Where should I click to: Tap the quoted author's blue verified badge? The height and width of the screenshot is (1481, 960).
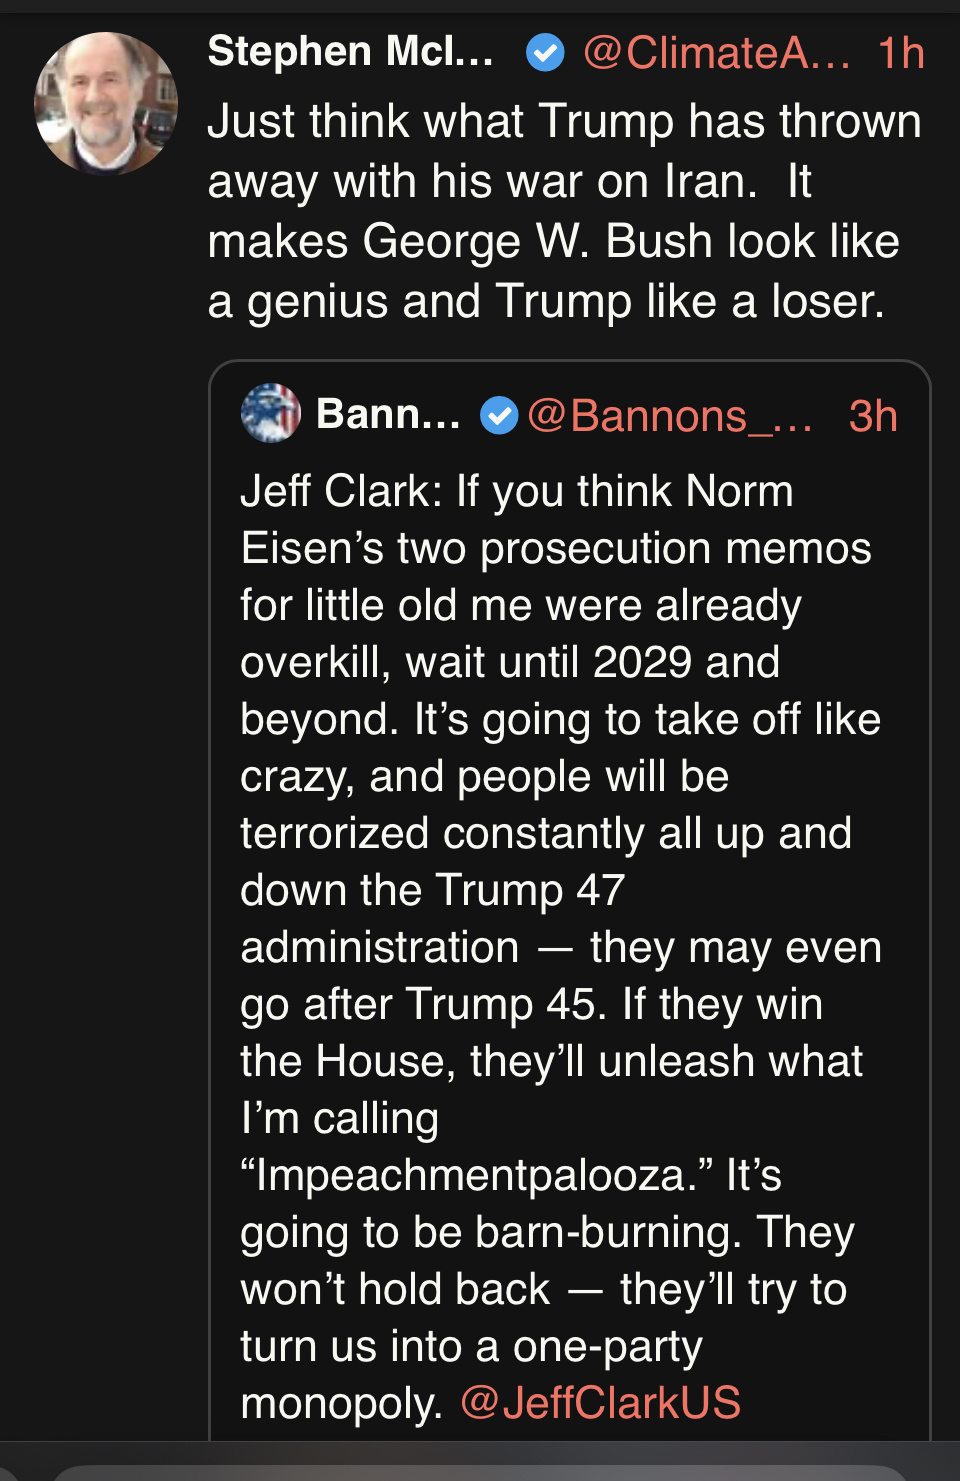point(499,415)
